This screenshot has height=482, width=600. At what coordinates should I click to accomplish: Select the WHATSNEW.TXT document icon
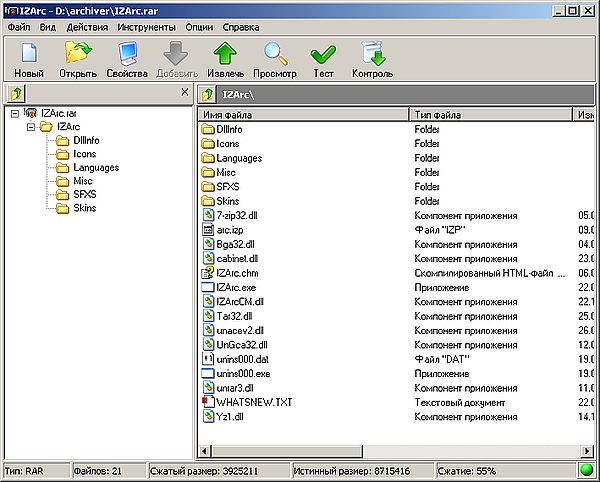pyautogui.click(x=208, y=402)
